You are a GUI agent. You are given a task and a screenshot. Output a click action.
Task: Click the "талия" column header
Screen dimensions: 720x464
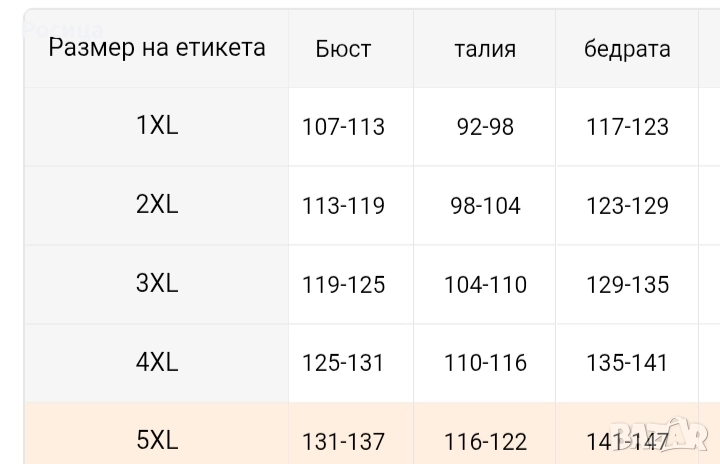tap(485, 49)
